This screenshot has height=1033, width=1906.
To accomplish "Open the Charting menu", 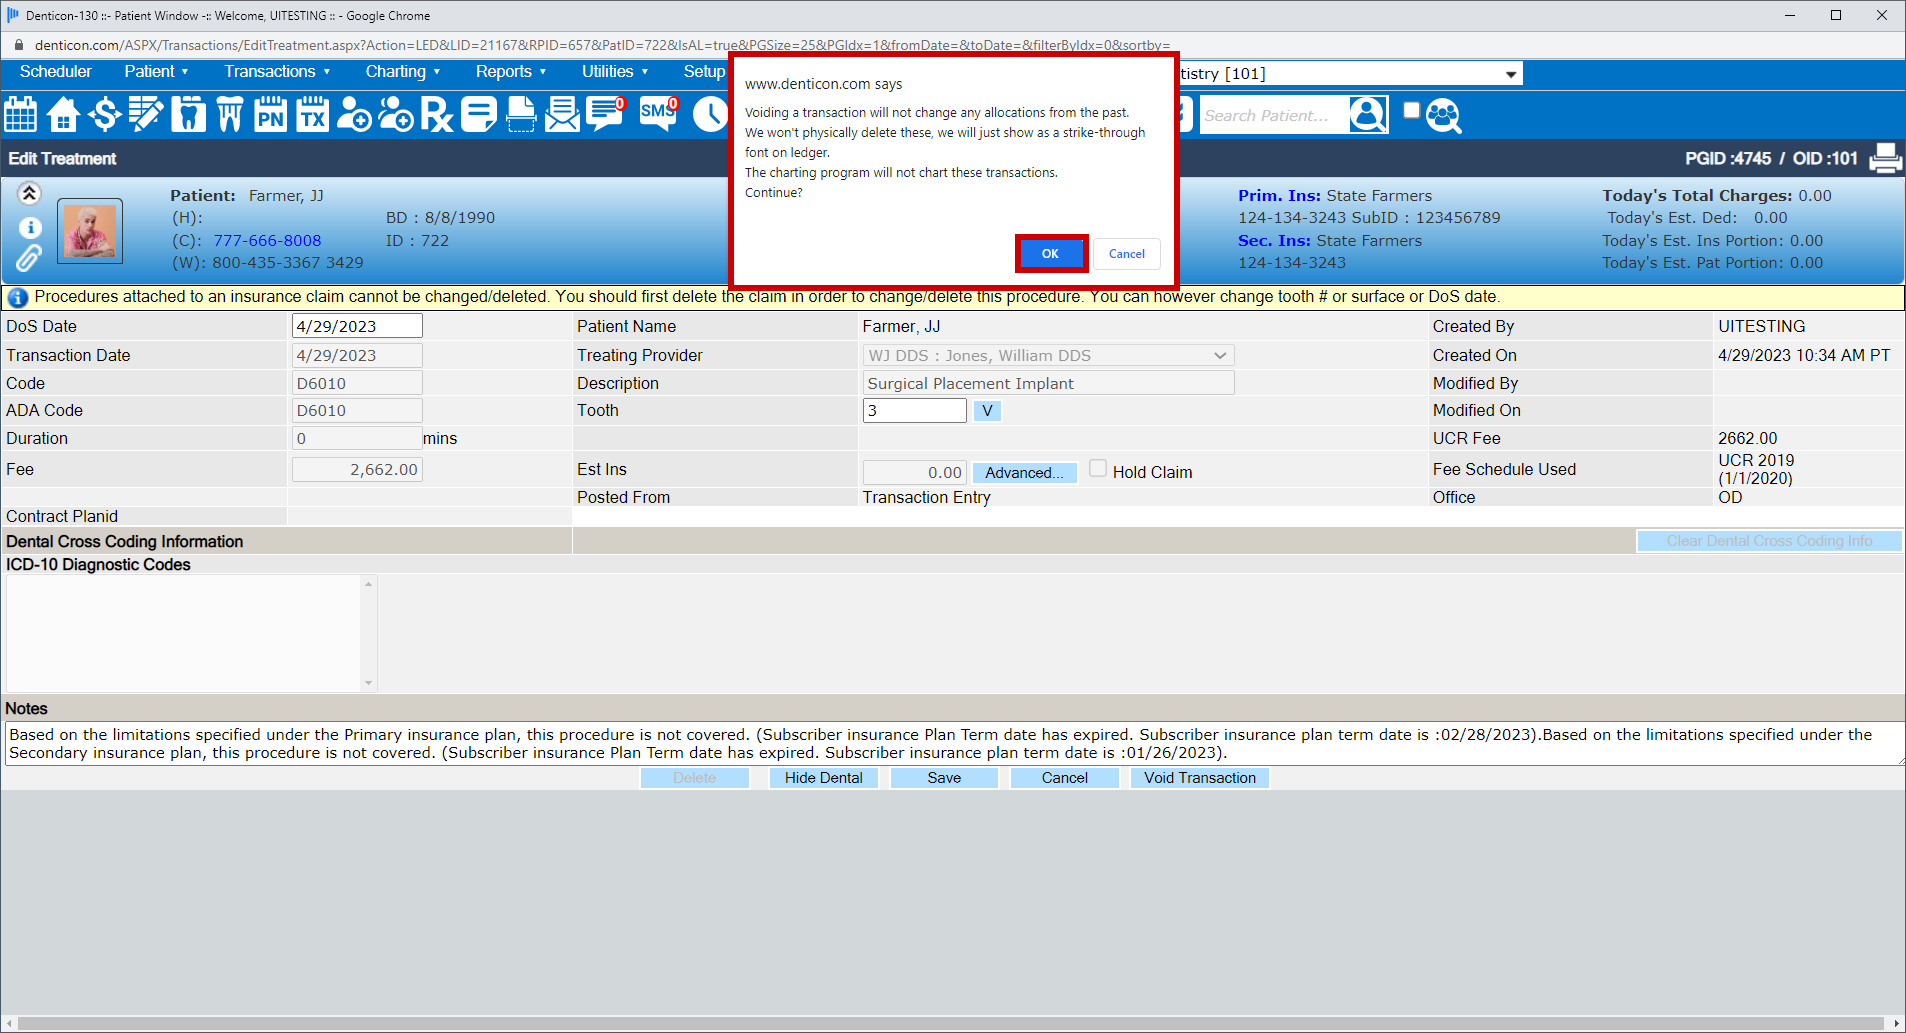I will tap(397, 71).
